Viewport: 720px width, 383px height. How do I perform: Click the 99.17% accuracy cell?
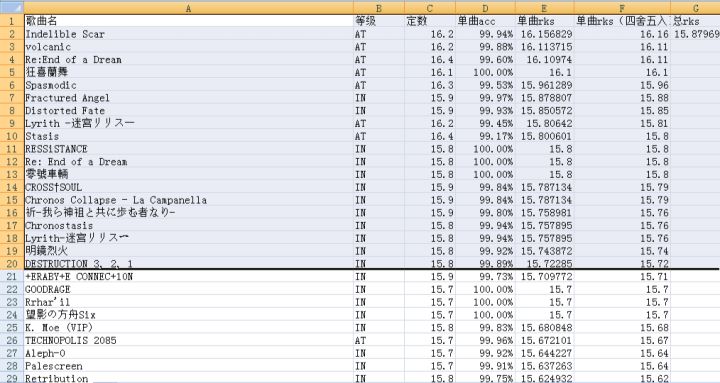[485, 136]
